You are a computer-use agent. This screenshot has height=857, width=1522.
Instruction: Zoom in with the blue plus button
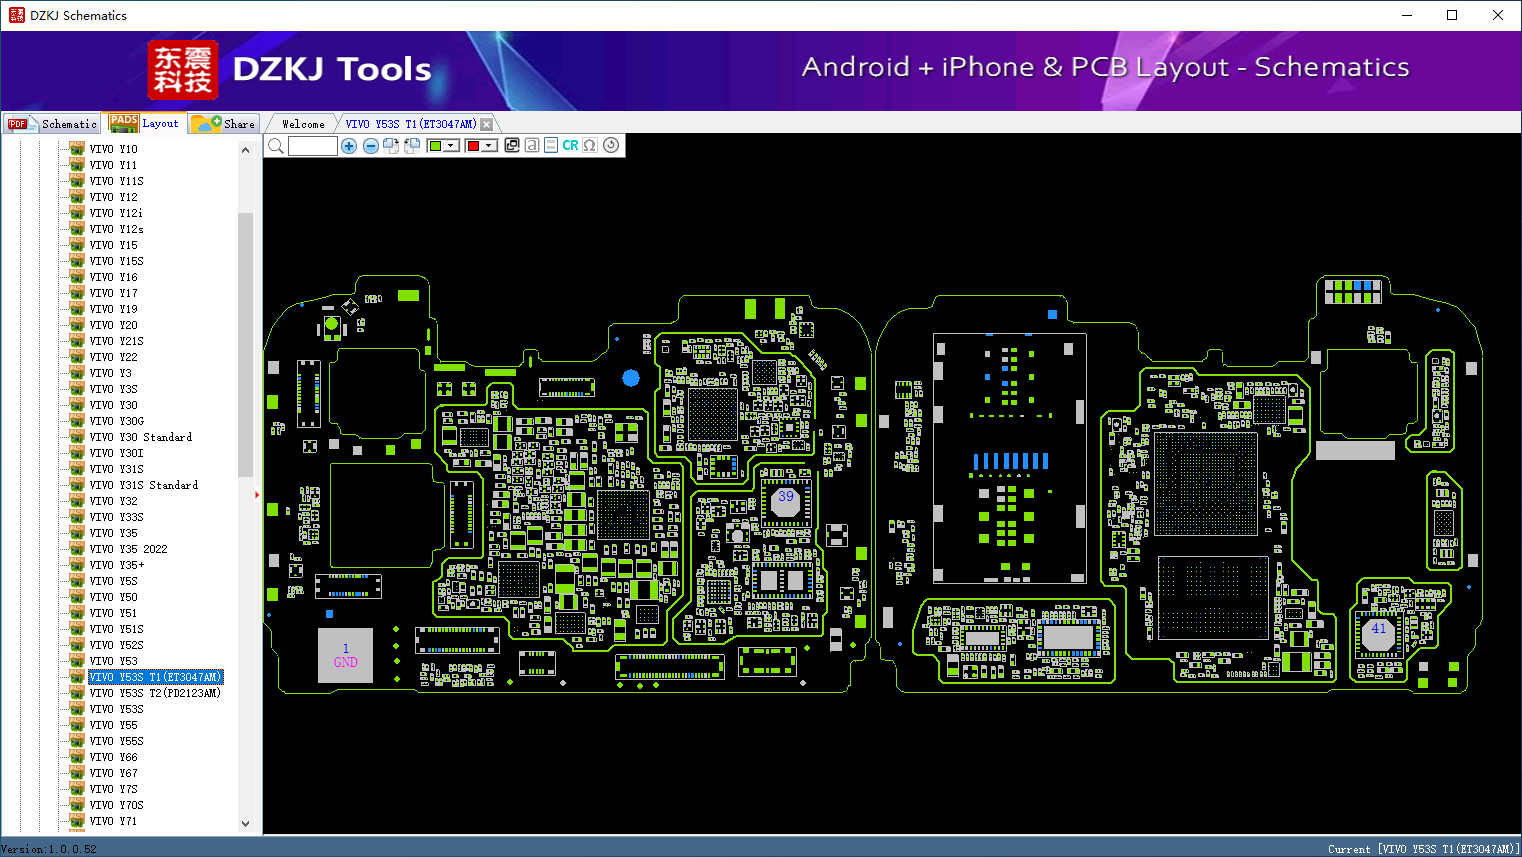pos(349,146)
